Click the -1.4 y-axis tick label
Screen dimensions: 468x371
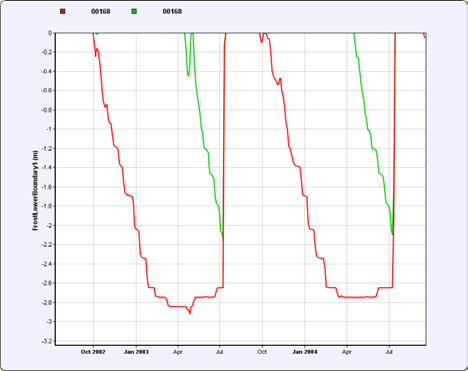pyautogui.click(x=47, y=168)
